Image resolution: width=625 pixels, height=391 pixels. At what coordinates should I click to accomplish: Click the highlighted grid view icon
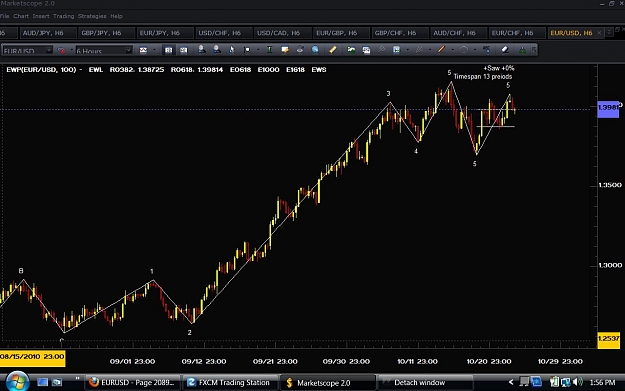coord(169,50)
